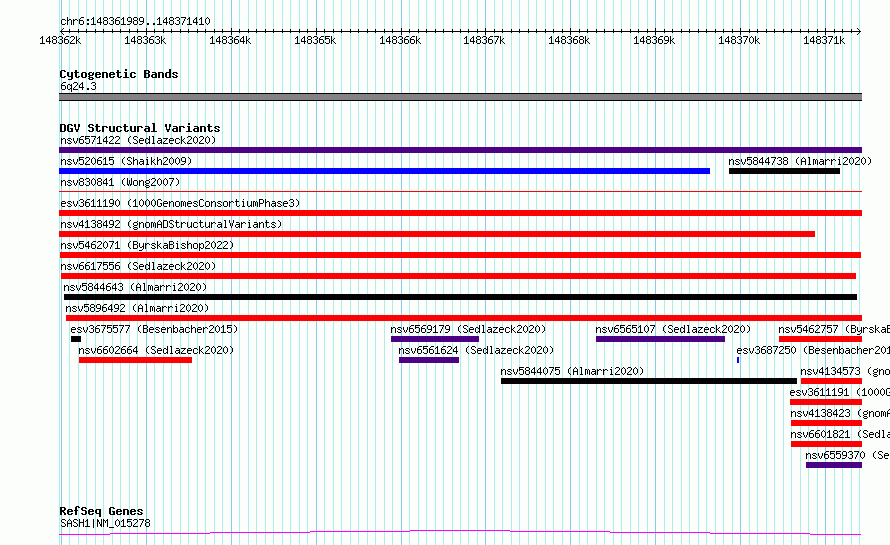Open esv3611190 (1000GenomesConsortiumPhase3) label
The width and height of the screenshot is (890, 545).
click(x=180, y=203)
